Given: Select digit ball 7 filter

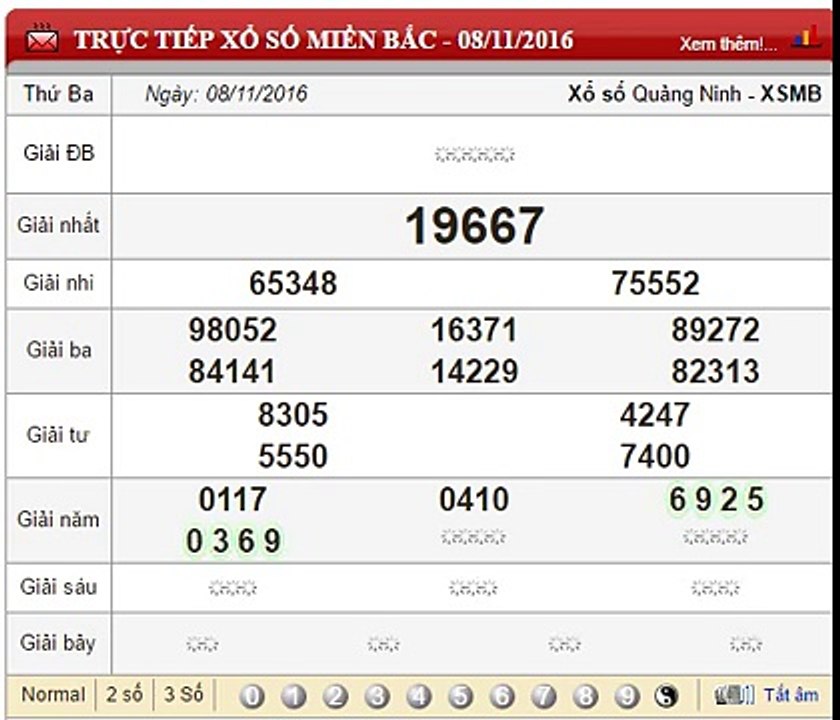Looking at the screenshot, I should [x=544, y=696].
